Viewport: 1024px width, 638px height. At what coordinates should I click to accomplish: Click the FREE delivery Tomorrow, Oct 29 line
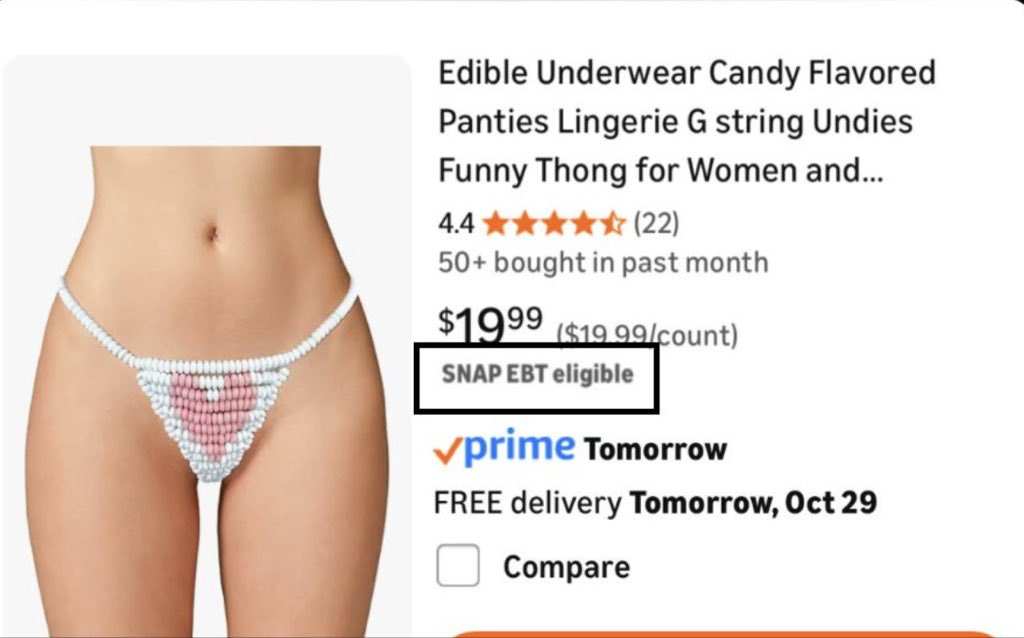coord(655,503)
